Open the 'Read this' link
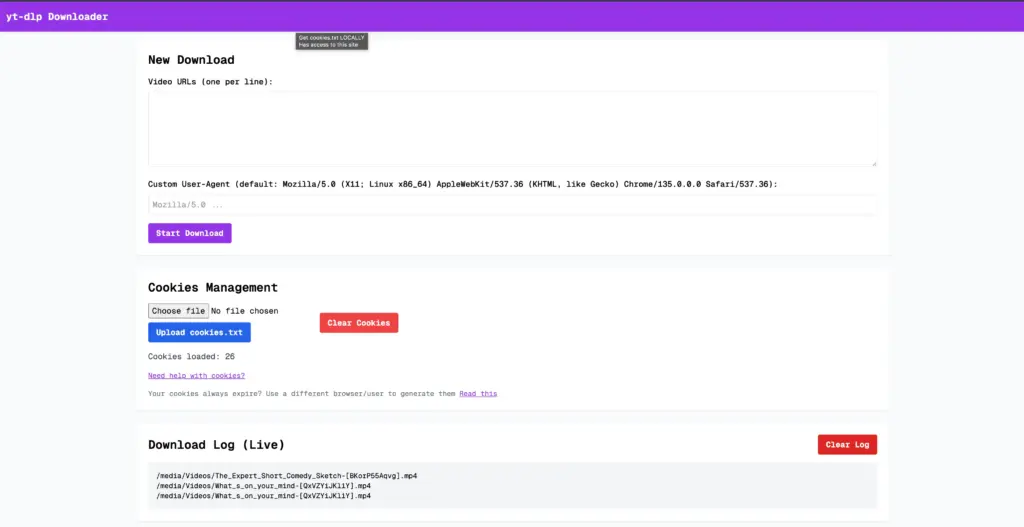1024x527 pixels. tap(478, 394)
